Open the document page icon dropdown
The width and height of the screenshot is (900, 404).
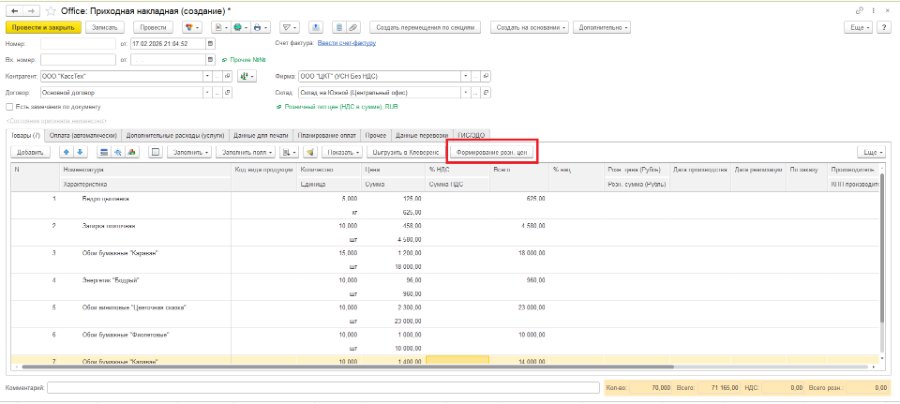point(220,27)
